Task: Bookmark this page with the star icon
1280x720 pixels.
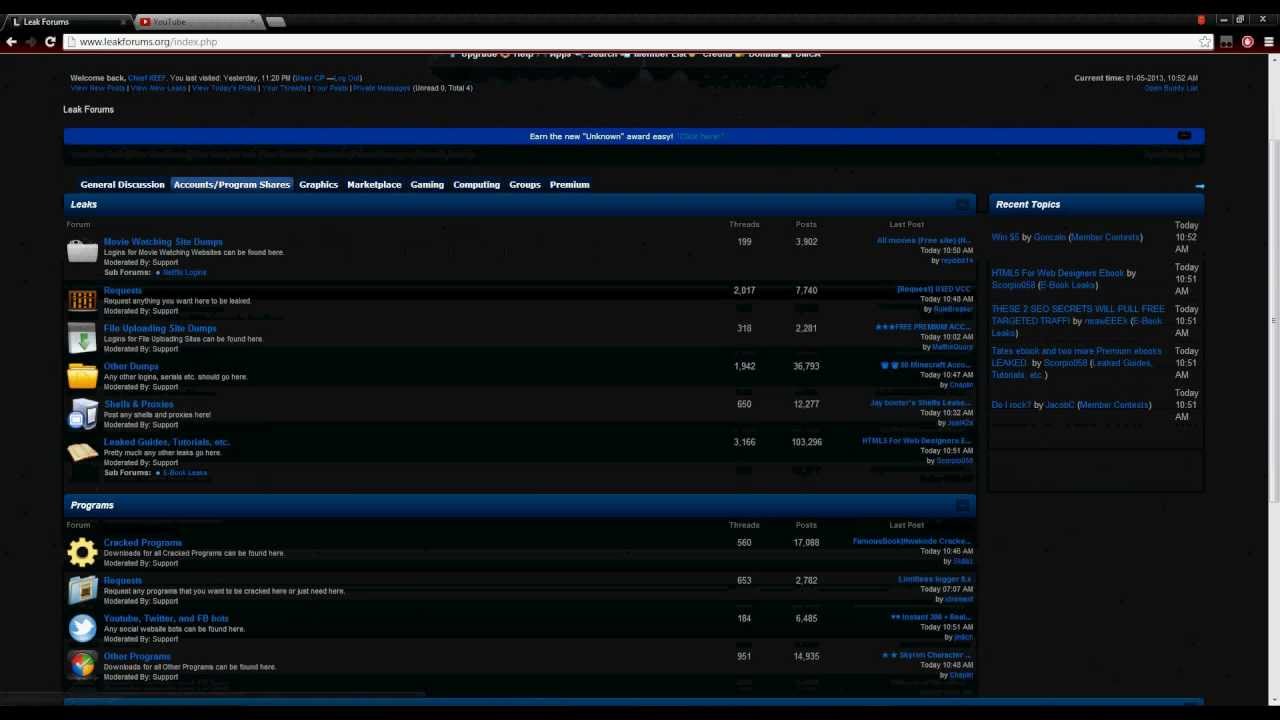Action: 1204,42
